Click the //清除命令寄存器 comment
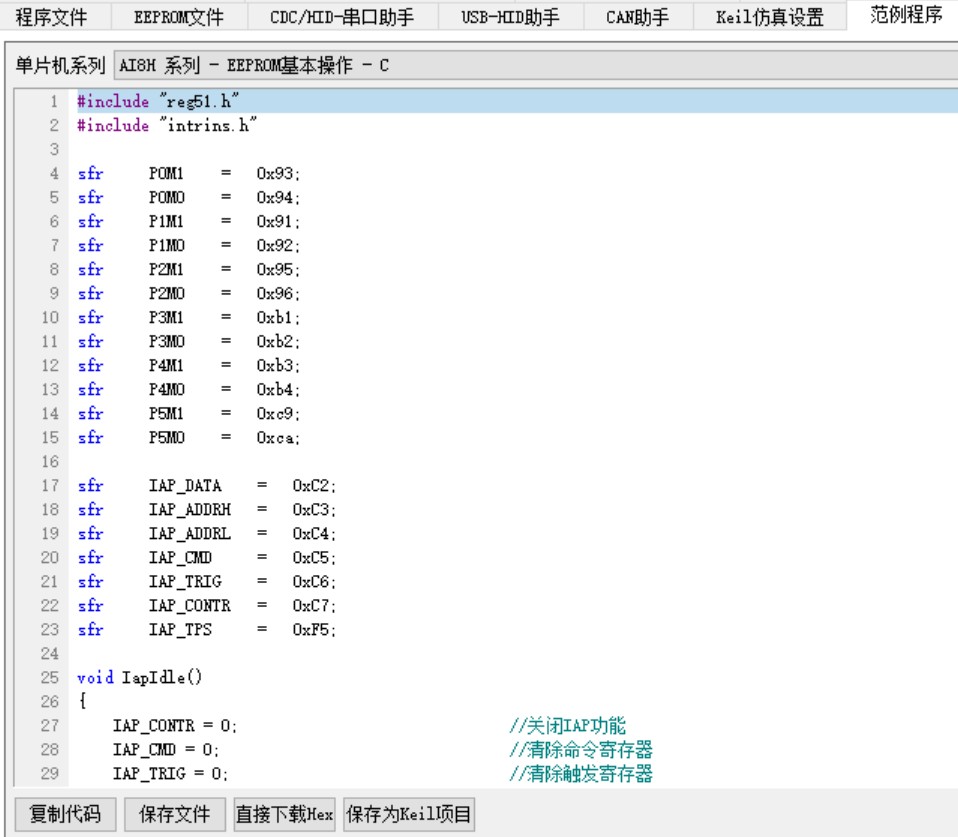Image resolution: width=958 pixels, height=837 pixels. coord(581,750)
